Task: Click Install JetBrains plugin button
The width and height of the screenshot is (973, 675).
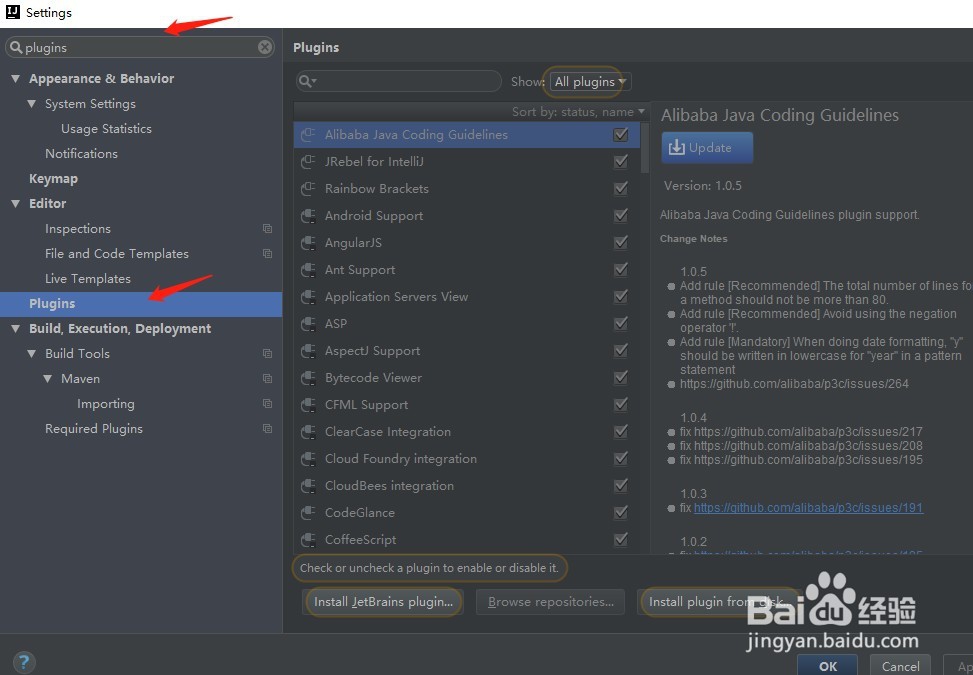Action: (383, 602)
